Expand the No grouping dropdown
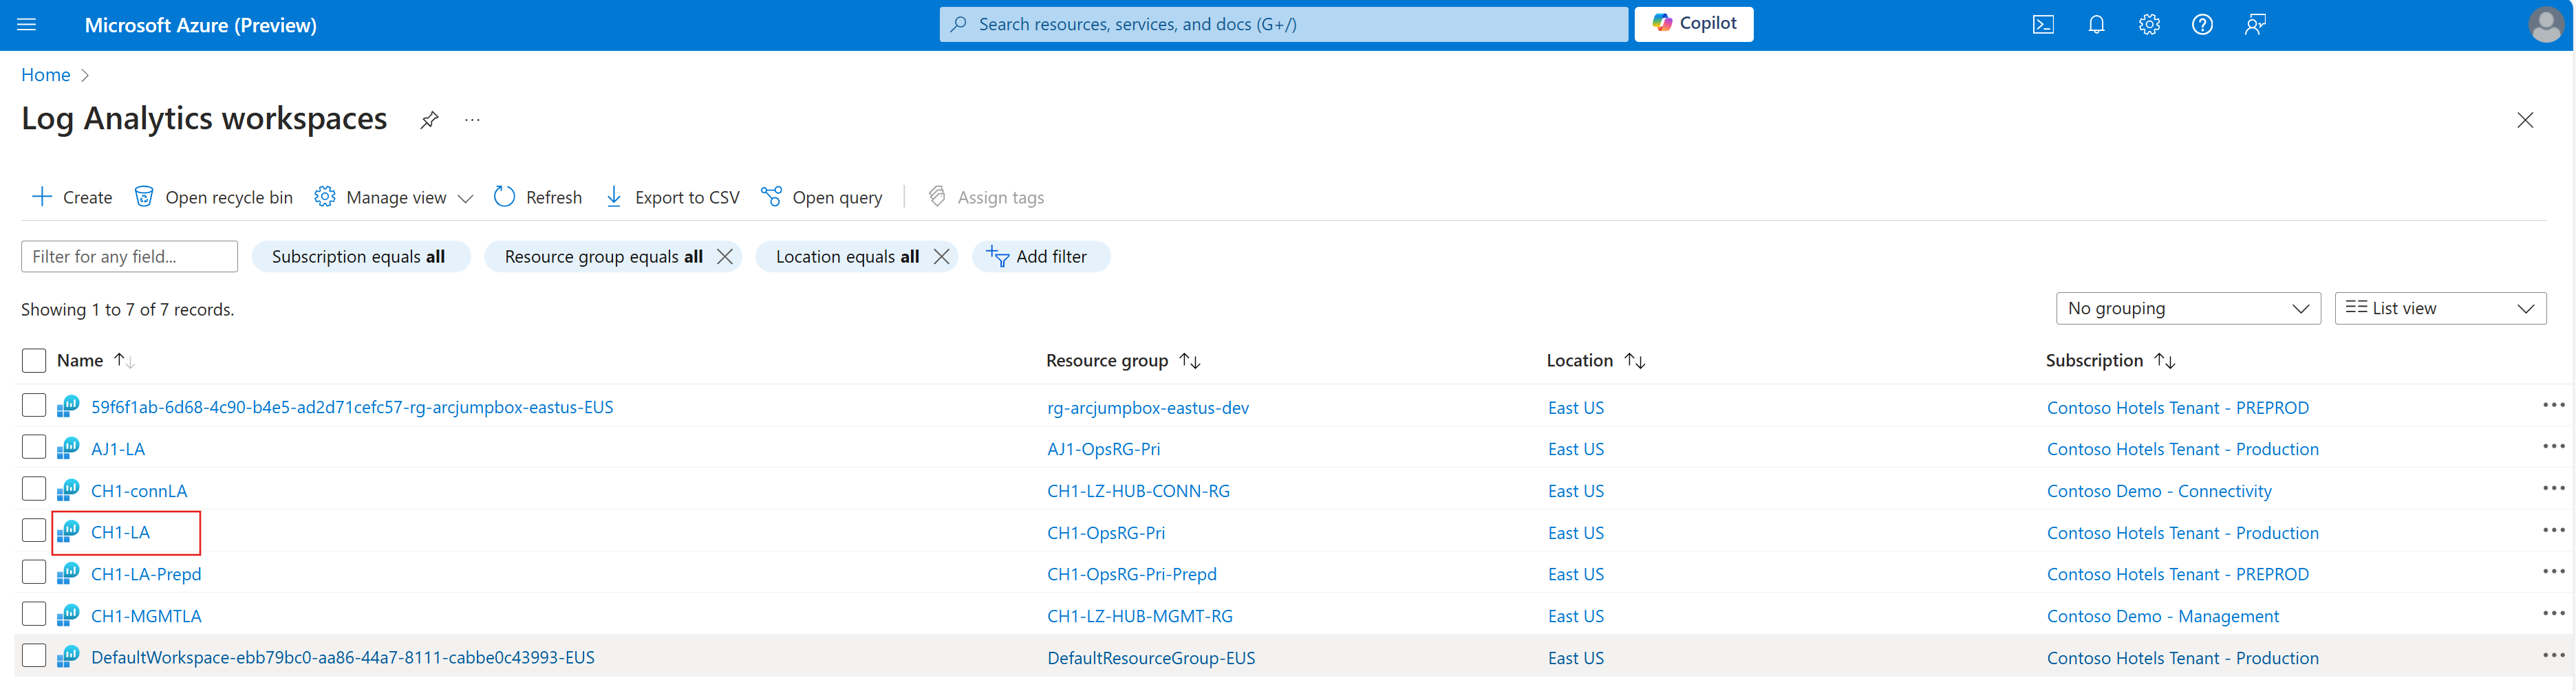The height and width of the screenshot is (691, 2576). 2187,309
